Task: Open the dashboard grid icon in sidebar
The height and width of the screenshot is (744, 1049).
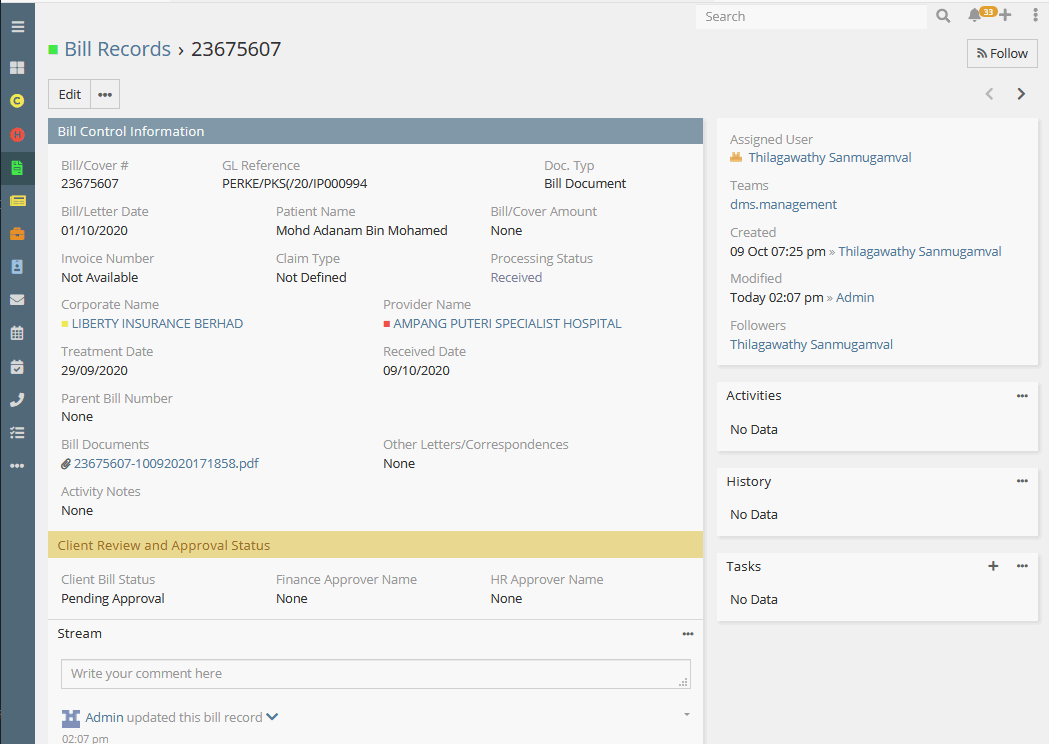Action: (17, 68)
